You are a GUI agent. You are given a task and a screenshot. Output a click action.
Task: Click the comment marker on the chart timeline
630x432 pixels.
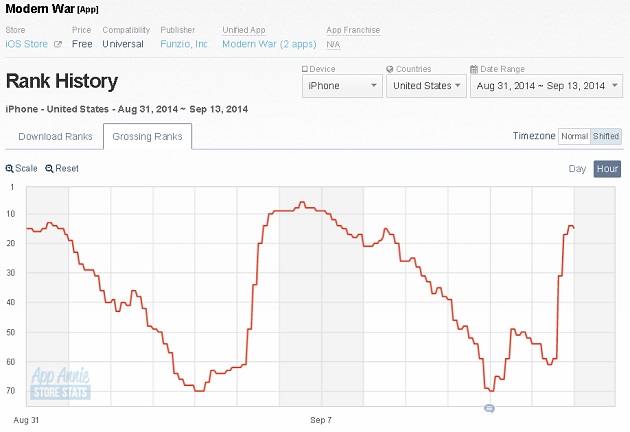point(489,409)
